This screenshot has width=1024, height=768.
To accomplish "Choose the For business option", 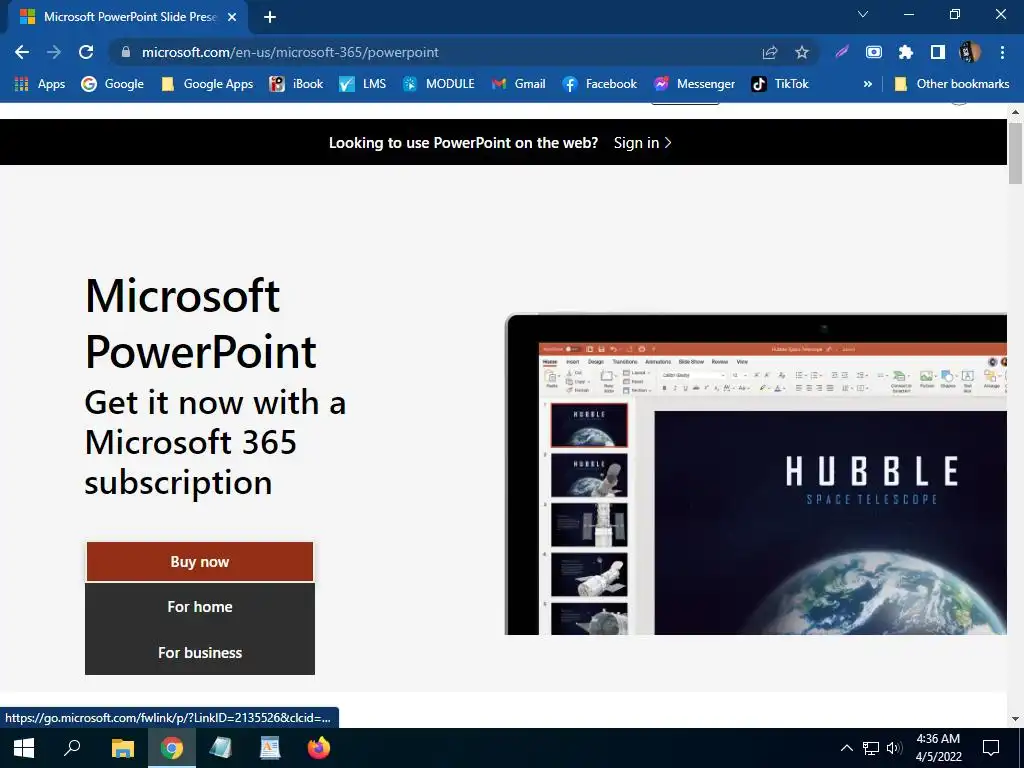I will [200, 652].
